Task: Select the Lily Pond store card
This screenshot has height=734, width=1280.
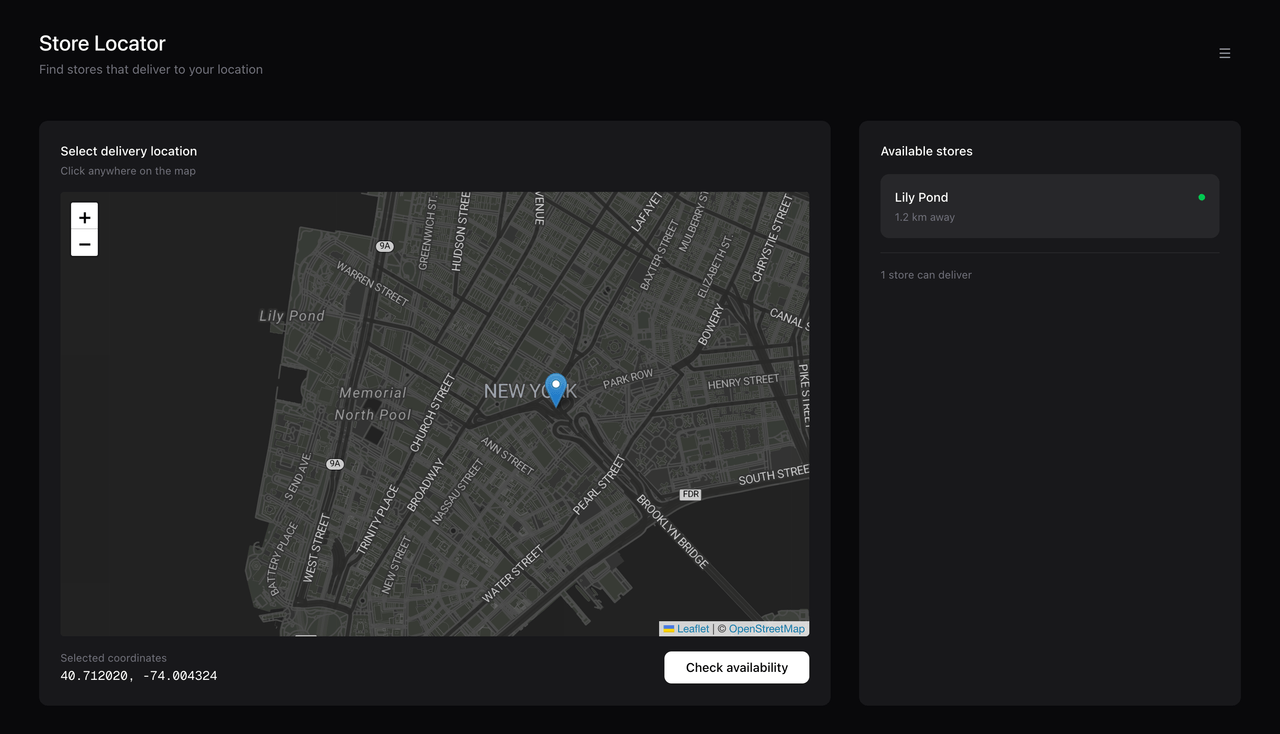Action: pyautogui.click(x=1049, y=206)
